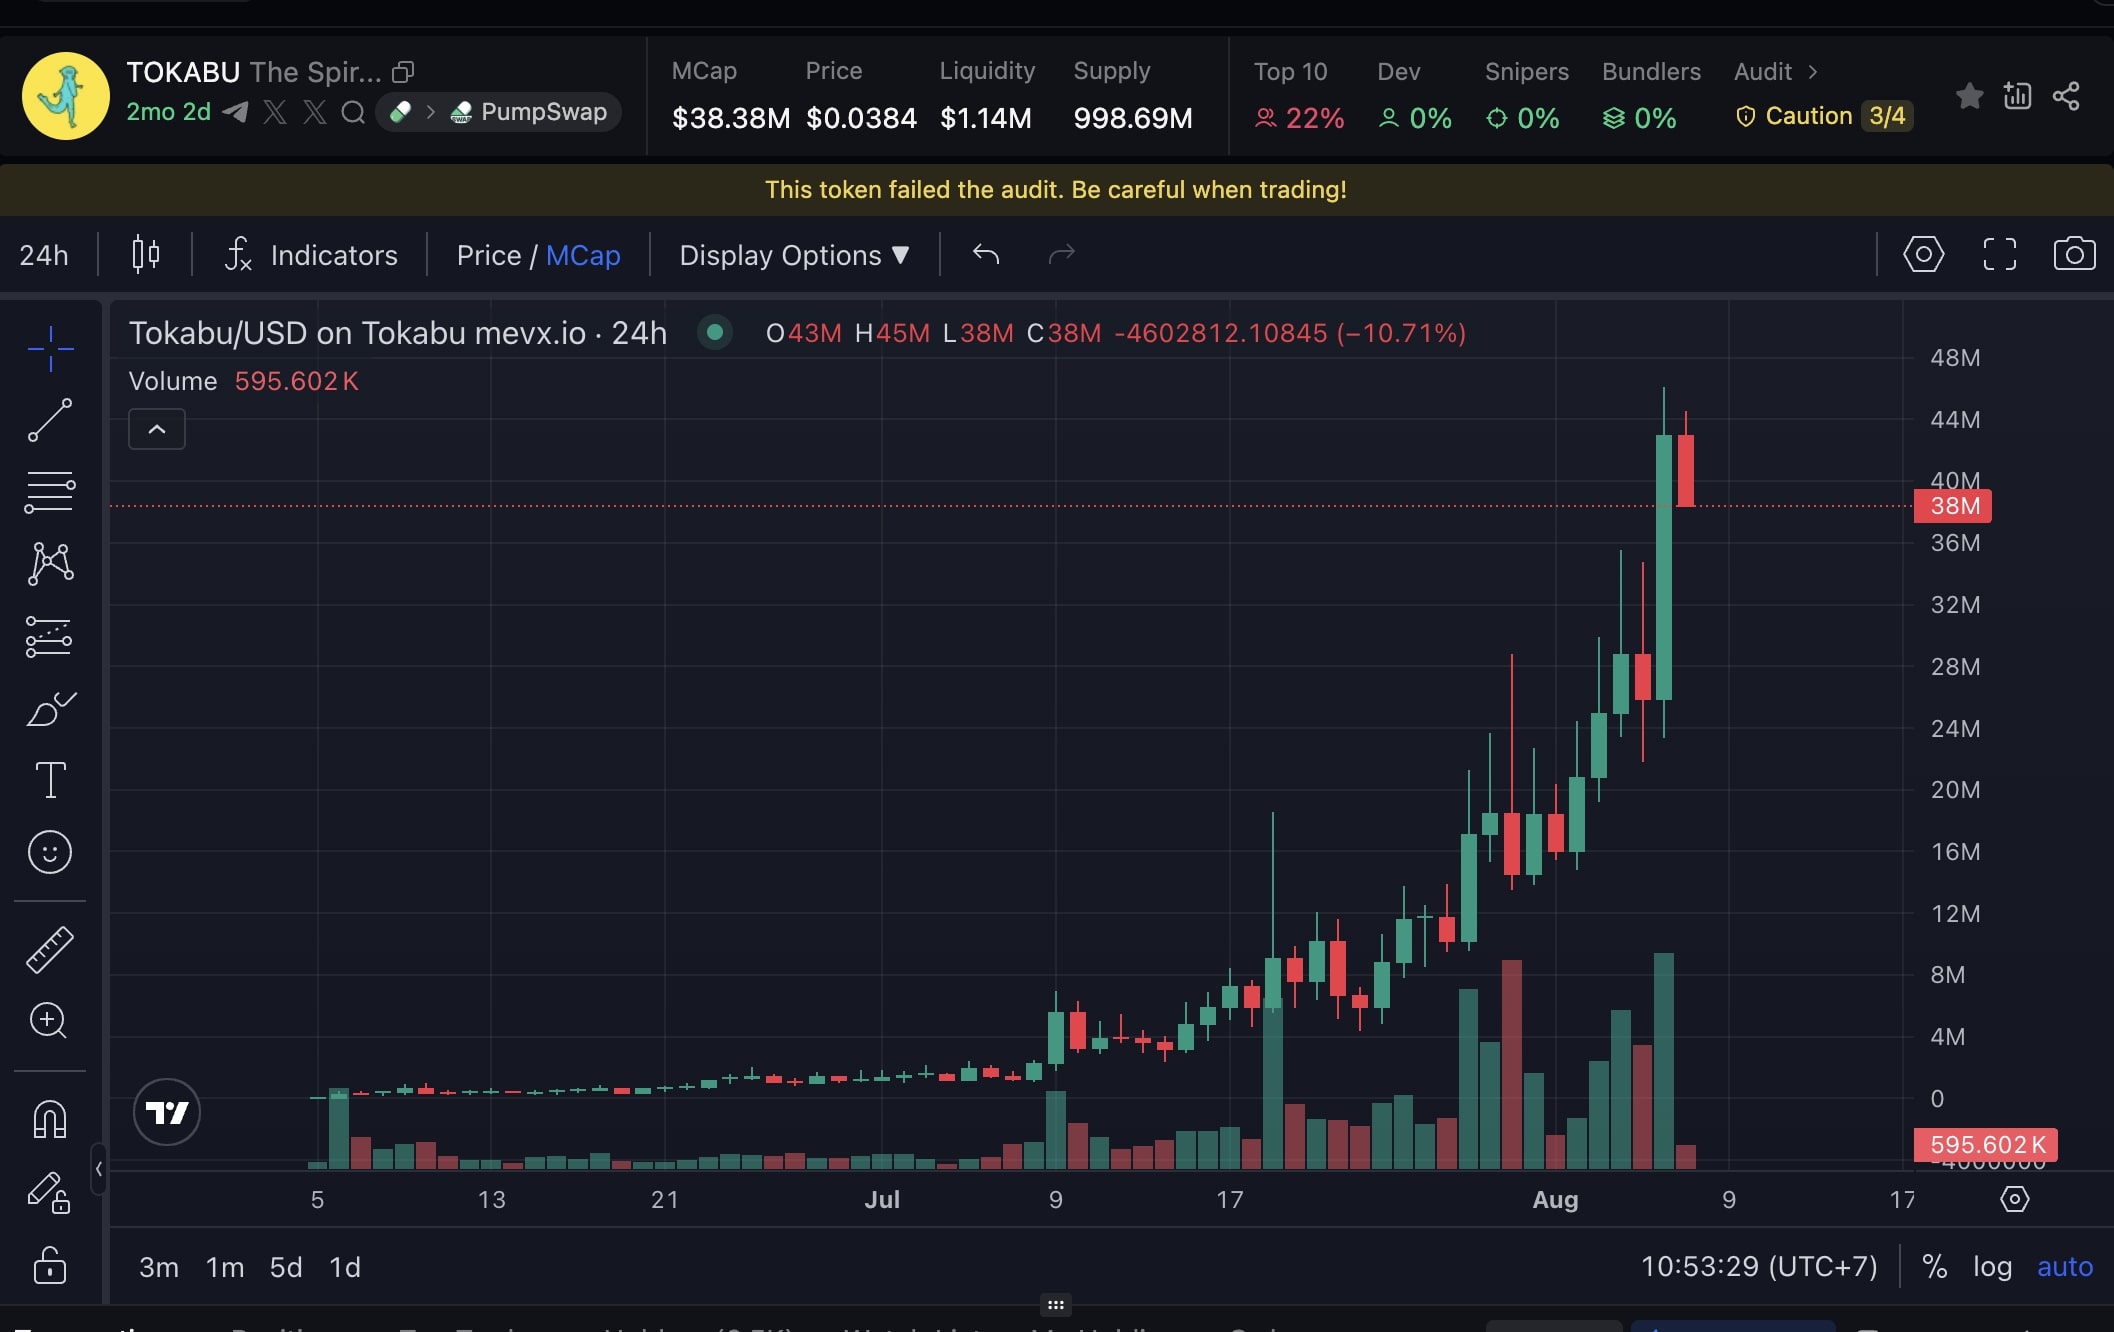Viewport: 2114px width, 1332px height.
Task: Select the crosshair cursor tool
Action: click(50, 349)
